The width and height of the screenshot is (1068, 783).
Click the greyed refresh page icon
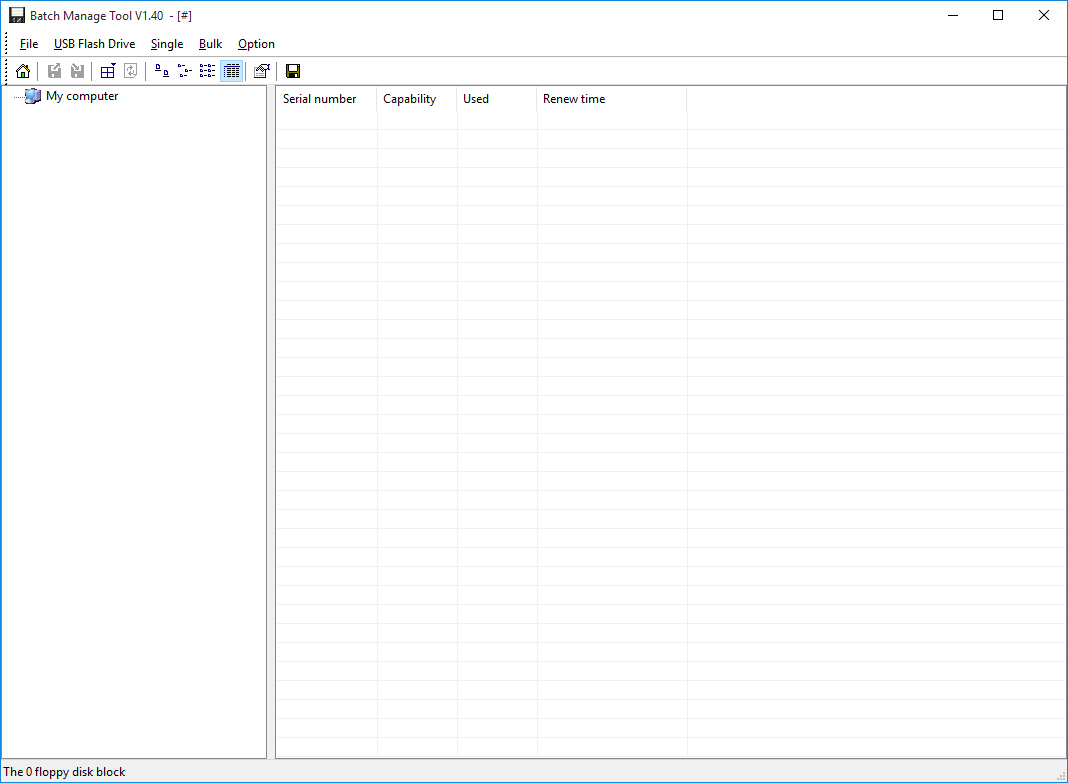tap(131, 71)
